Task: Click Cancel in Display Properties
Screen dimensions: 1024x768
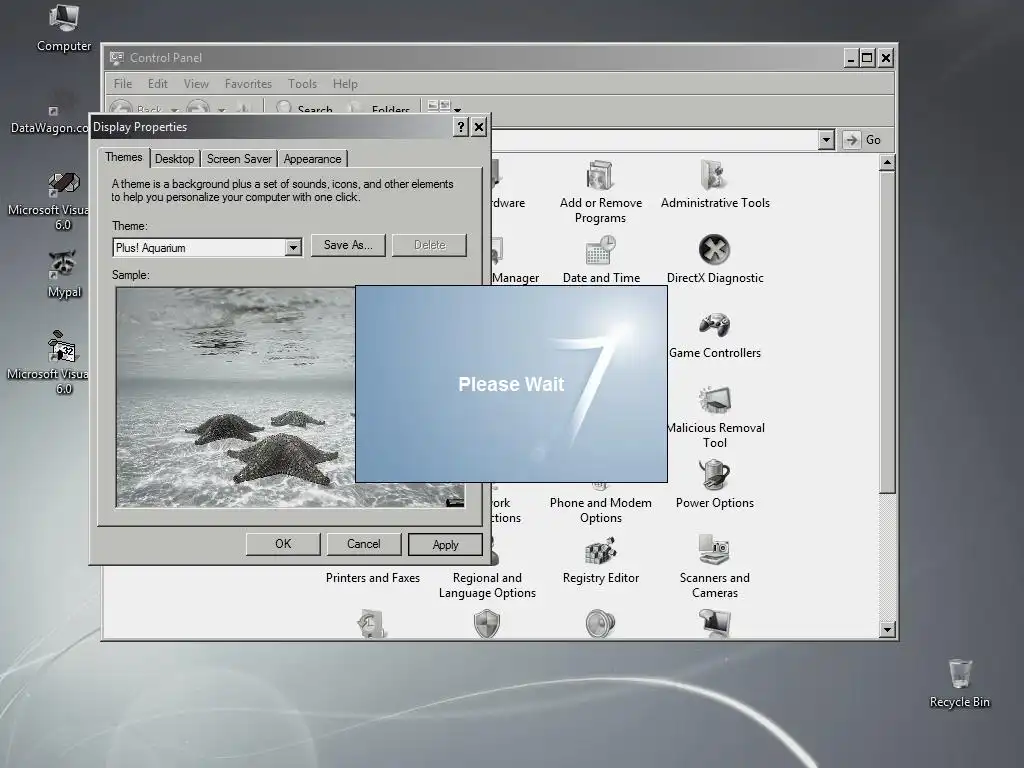Action: [364, 544]
